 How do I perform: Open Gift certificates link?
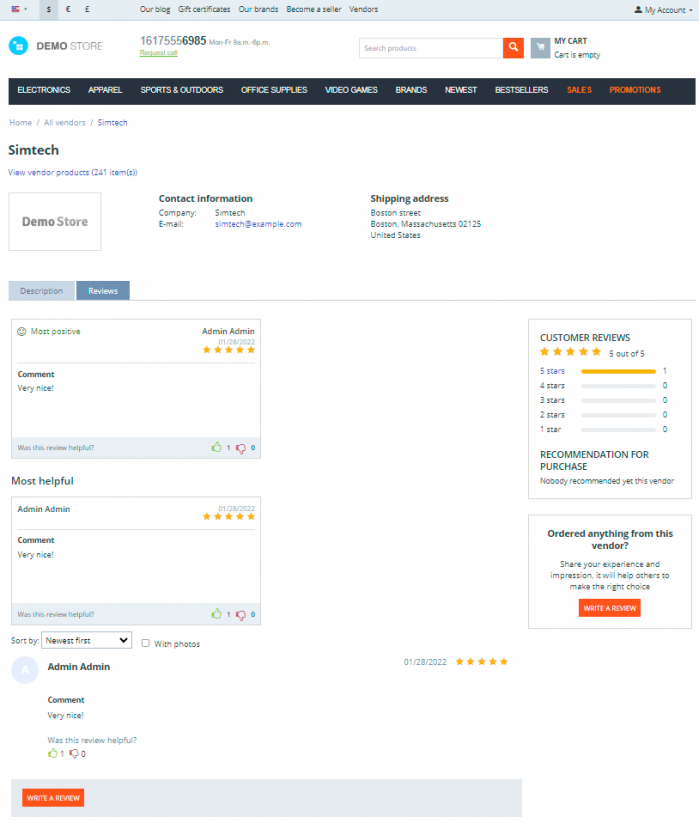(x=204, y=9)
